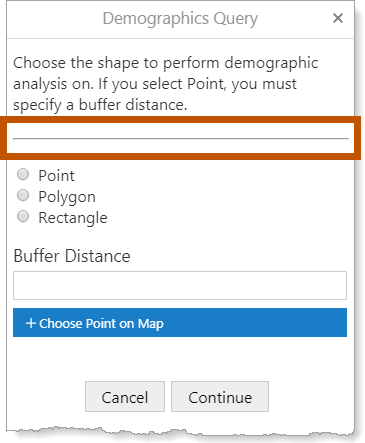Viewport: 365px width, 443px height.
Task: Click the Polygon option label text
Action: (x=67, y=197)
